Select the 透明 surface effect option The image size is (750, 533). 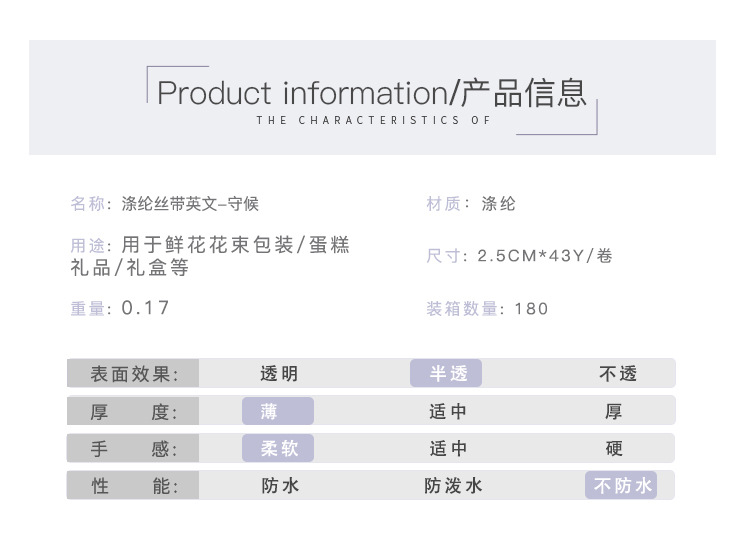click(x=279, y=374)
